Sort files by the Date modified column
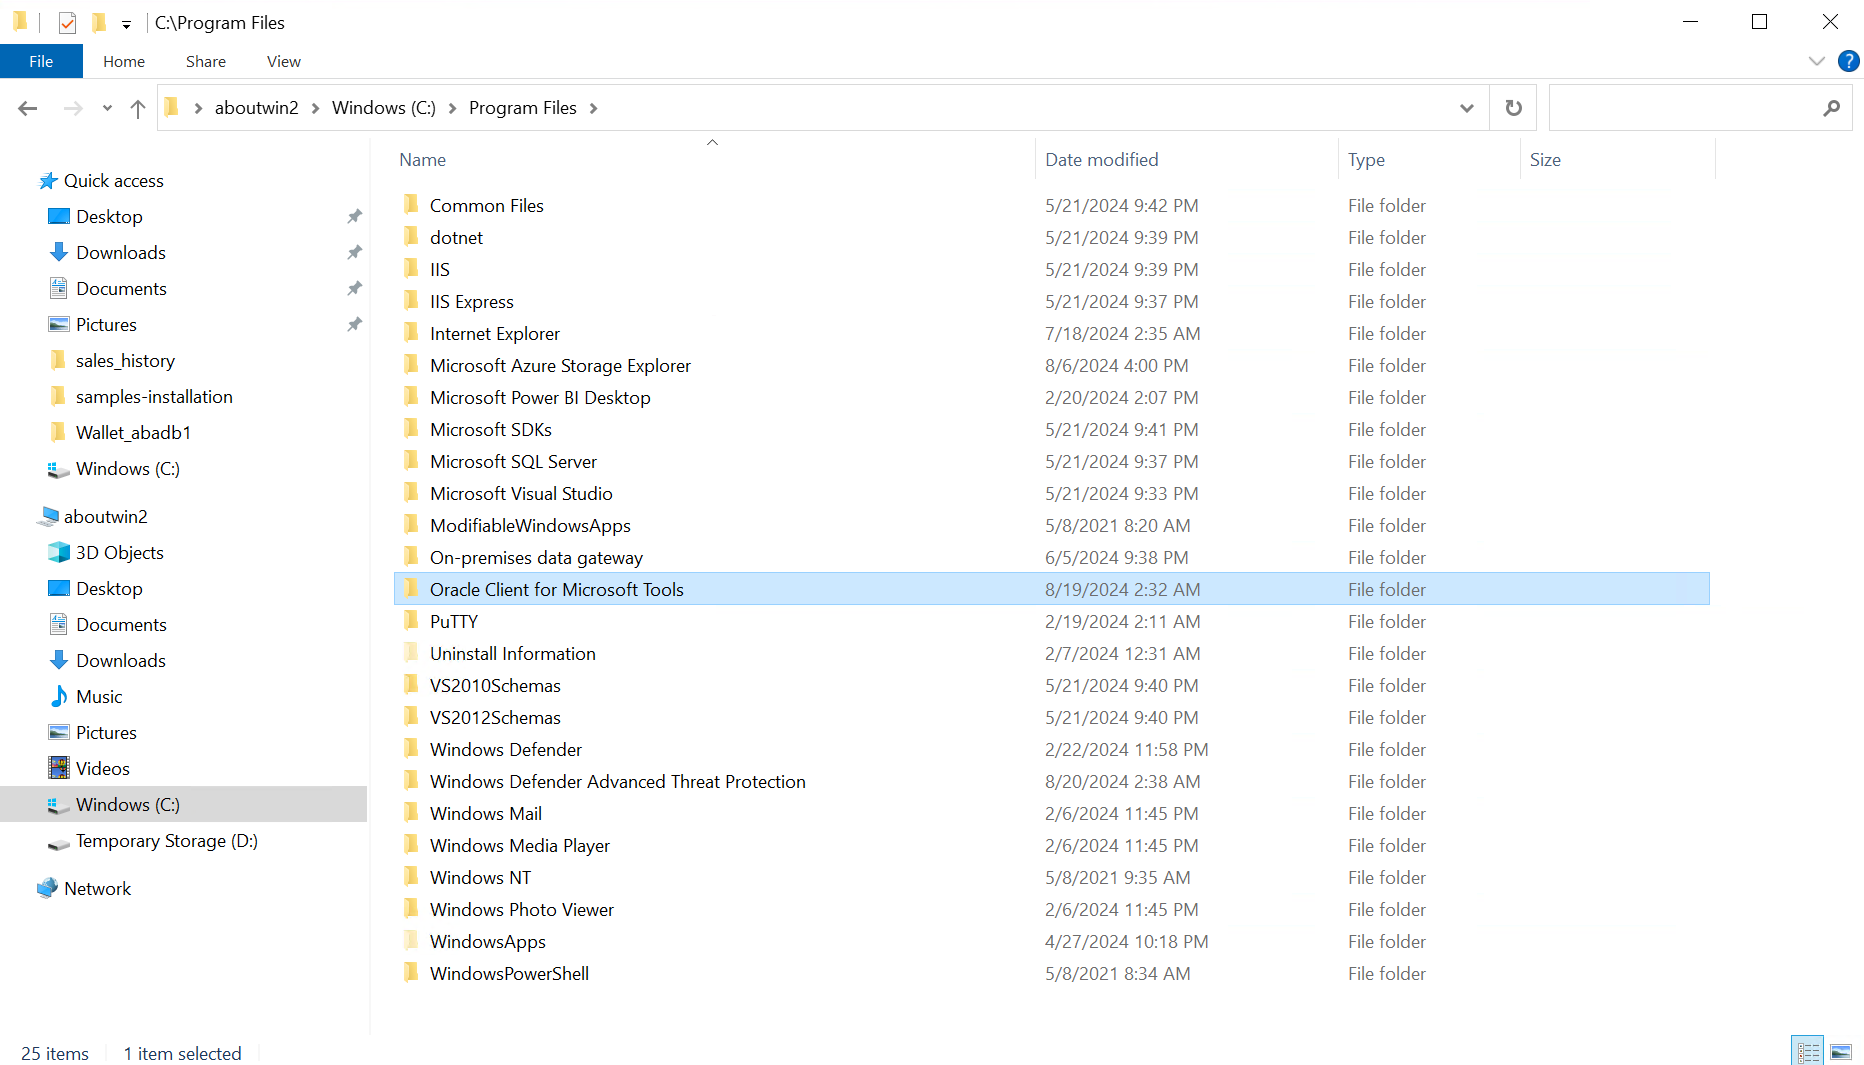This screenshot has width=1864, height=1065. pyautogui.click(x=1101, y=160)
